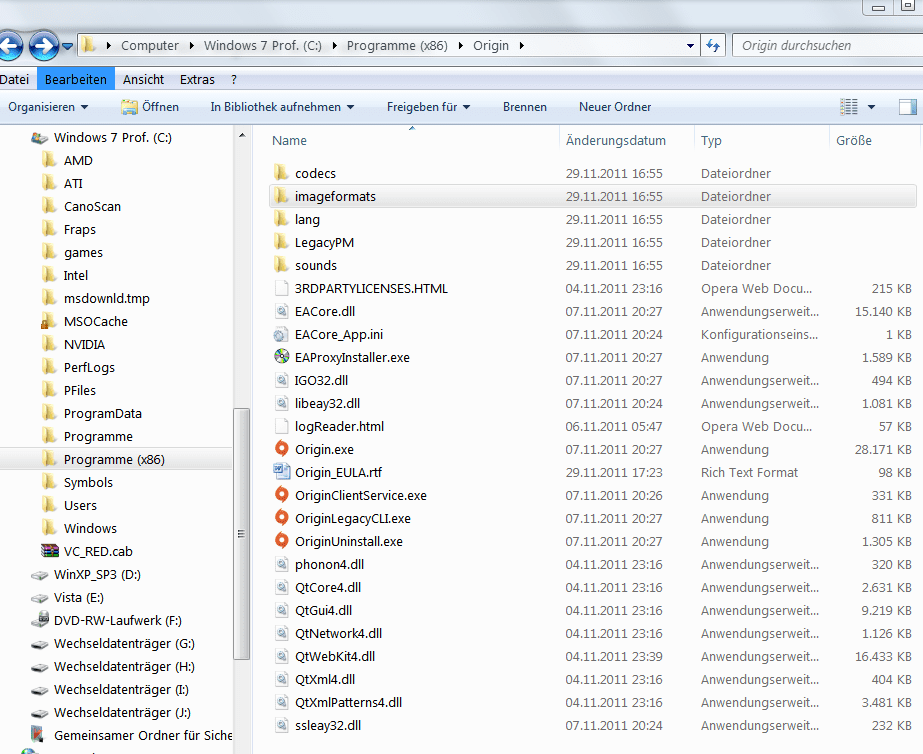The image size is (923, 754).
Task: Select Wechseldatenträger (G:) in the tree
Action: pos(124,643)
